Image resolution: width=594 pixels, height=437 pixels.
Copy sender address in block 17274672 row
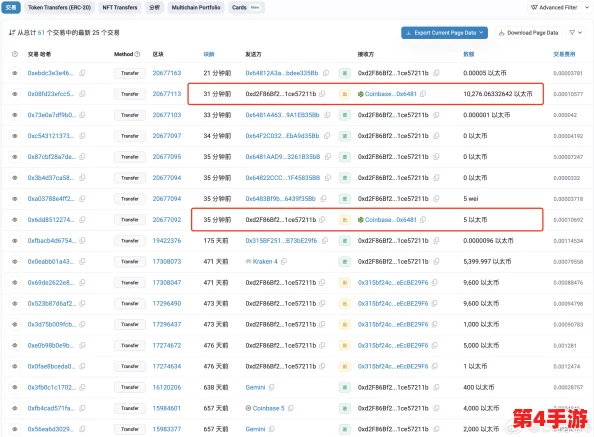click(x=322, y=345)
